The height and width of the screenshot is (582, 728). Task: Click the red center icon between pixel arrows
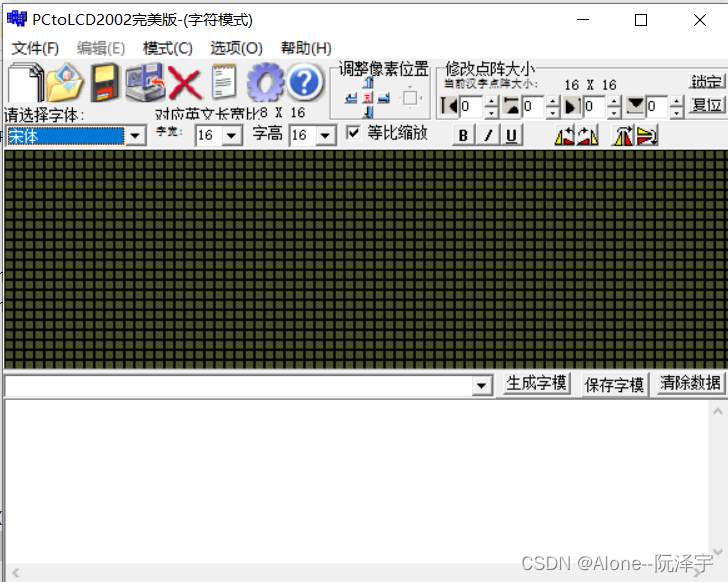click(368, 98)
